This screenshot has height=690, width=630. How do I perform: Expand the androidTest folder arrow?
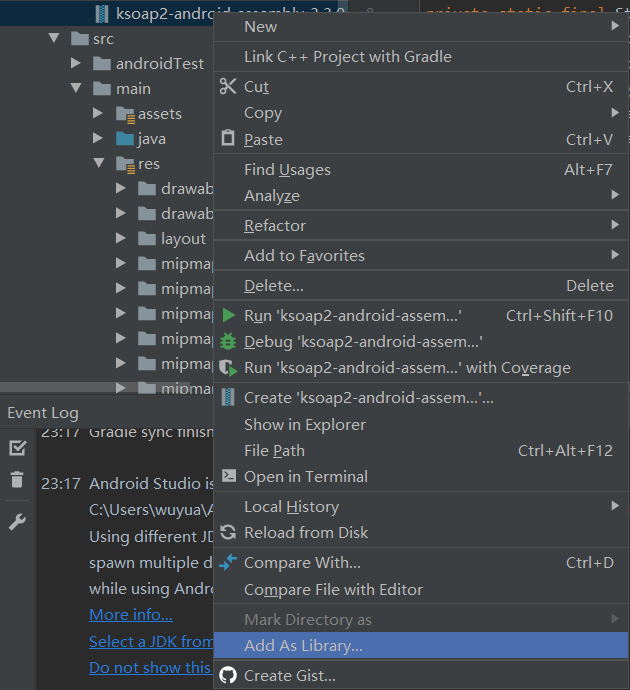pos(76,63)
